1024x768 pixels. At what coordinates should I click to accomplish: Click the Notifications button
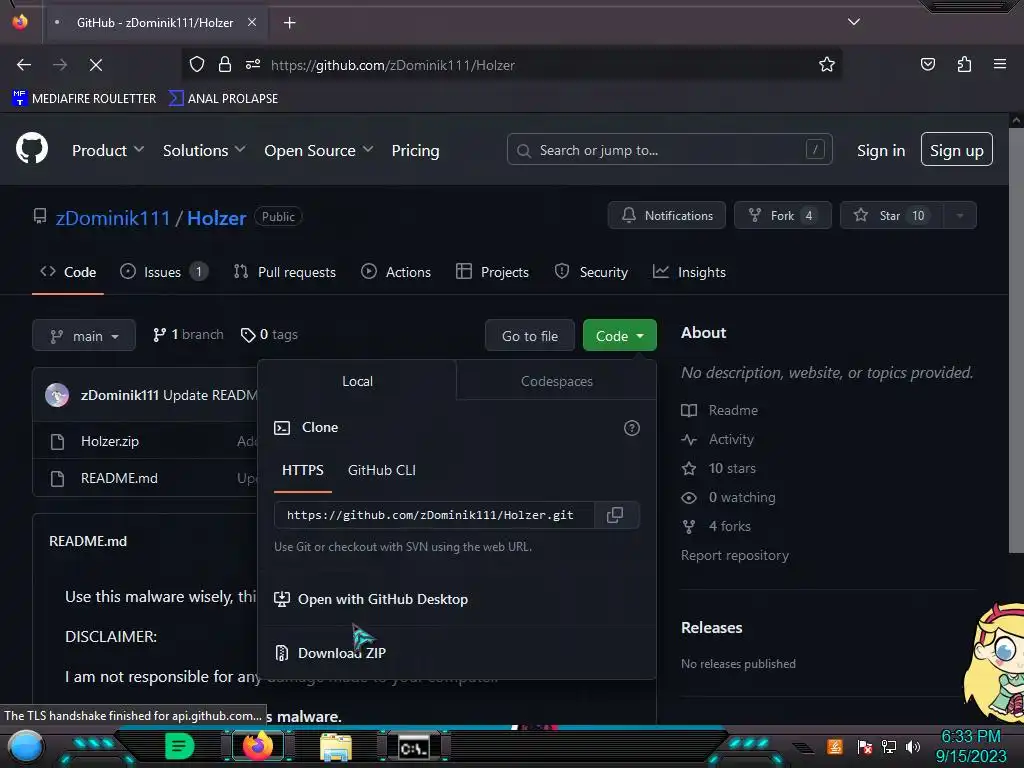[x=667, y=216]
